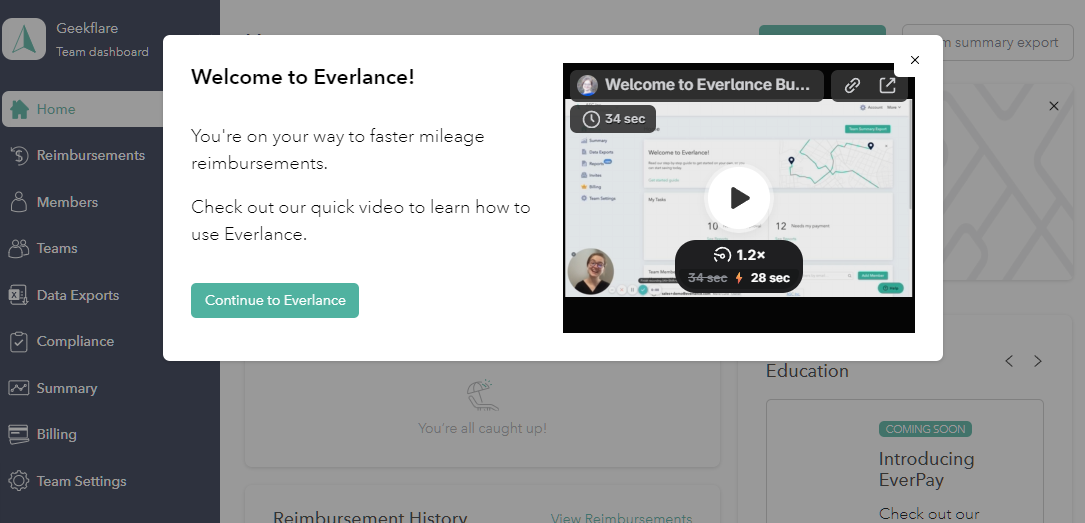Show next Education card
The width and height of the screenshot is (1085, 523).
point(1037,361)
